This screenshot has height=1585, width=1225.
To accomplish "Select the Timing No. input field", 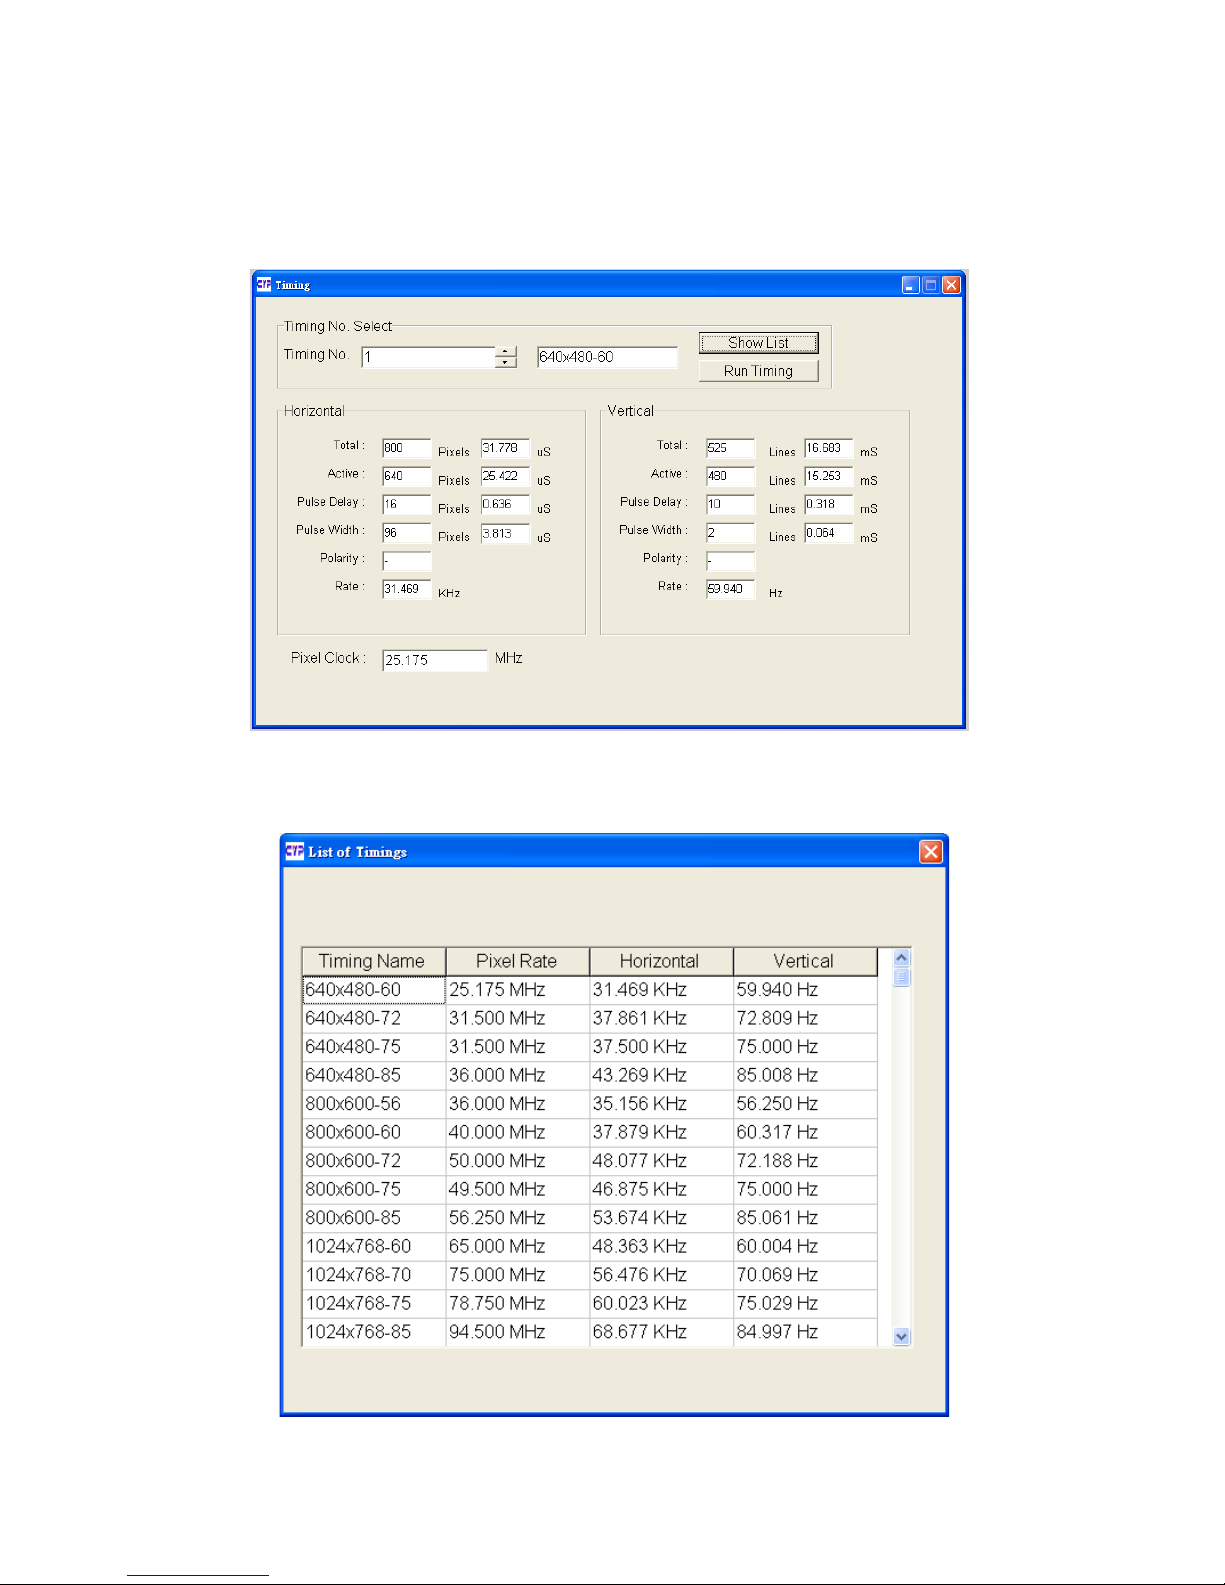I will pyautogui.click(x=428, y=357).
